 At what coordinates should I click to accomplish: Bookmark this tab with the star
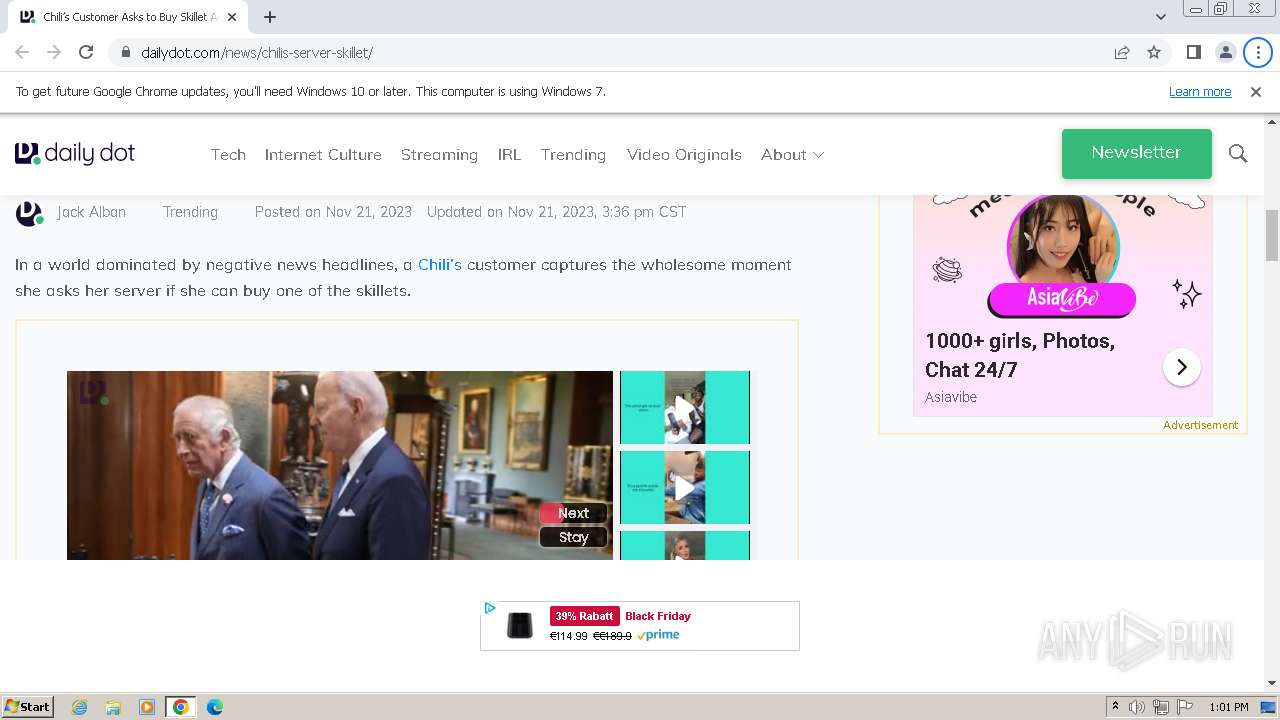(1154, 52)
